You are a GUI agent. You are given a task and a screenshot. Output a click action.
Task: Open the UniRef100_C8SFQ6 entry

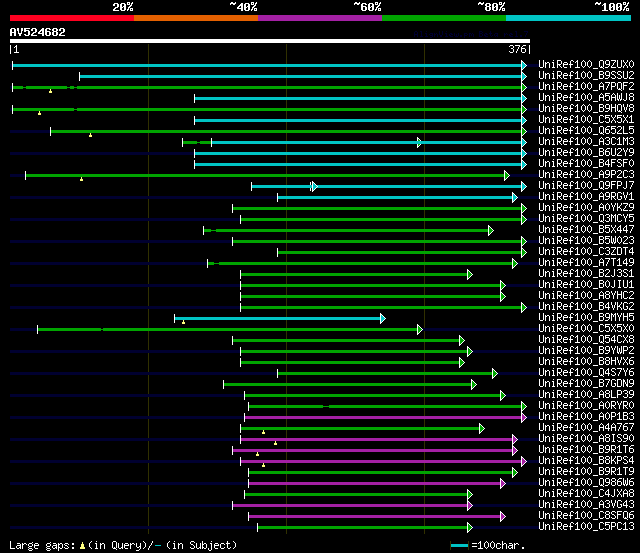[x=586, y=516]
